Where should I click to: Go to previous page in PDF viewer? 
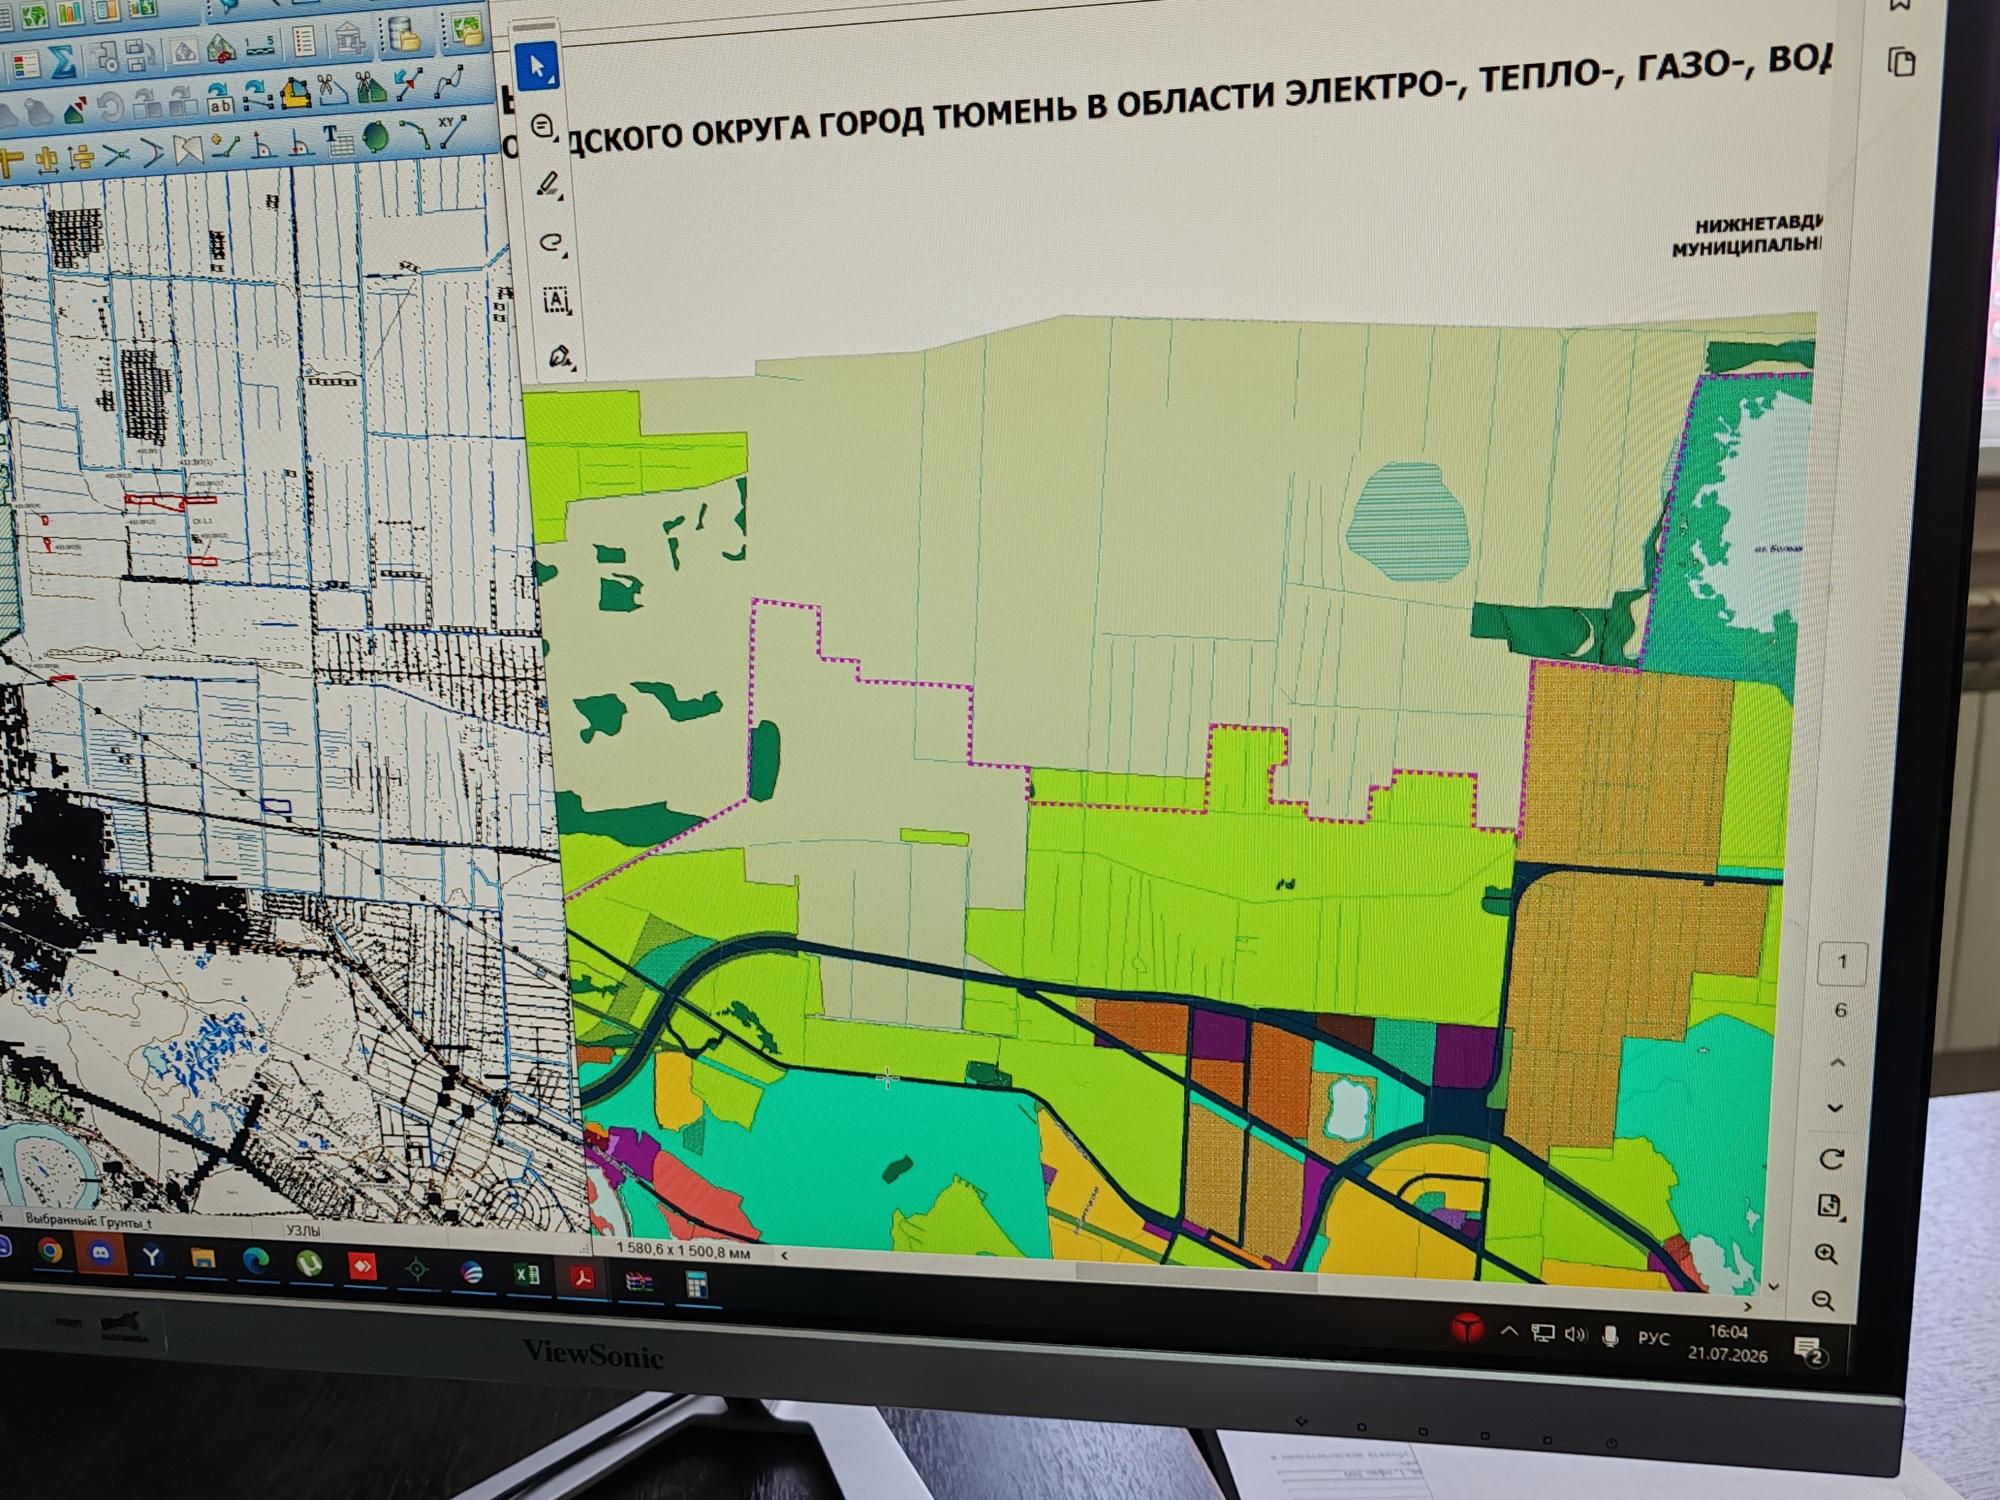tap(1837, 1062)
